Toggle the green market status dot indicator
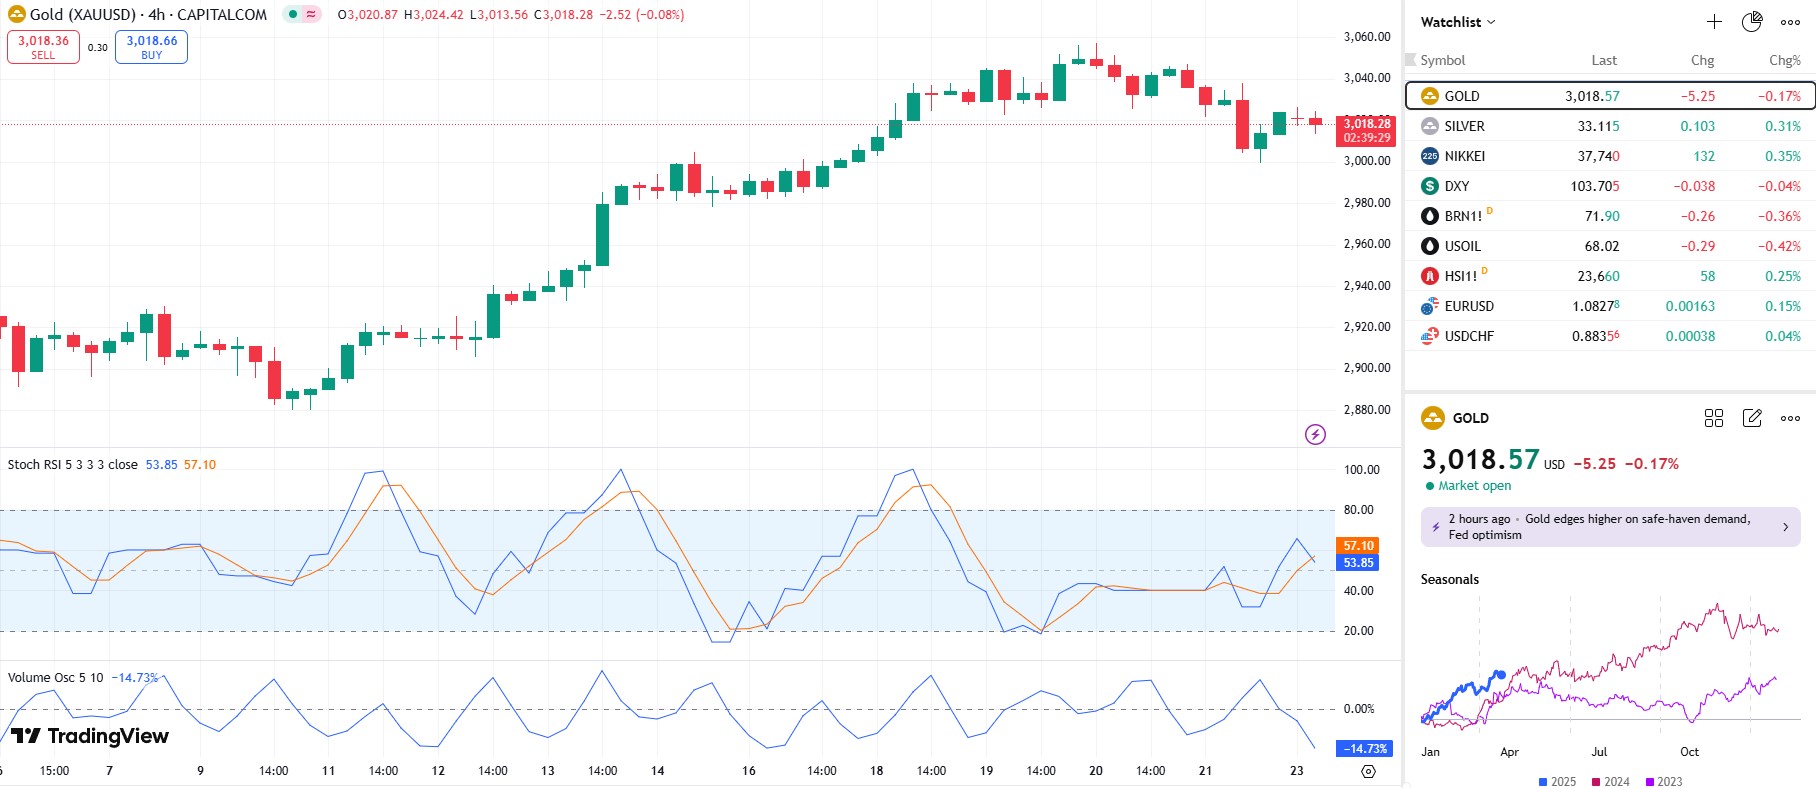The image size is (1816, 788). coord(293,14)
